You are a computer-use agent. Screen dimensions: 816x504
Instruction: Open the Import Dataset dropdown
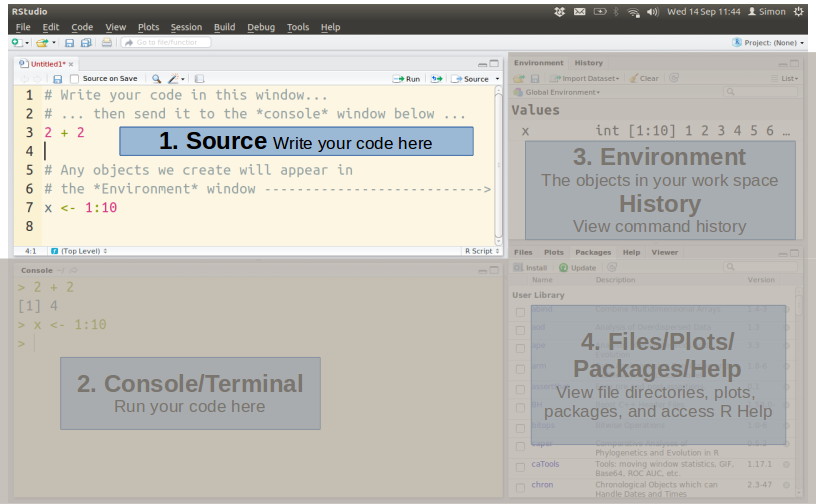click(585, 78)
